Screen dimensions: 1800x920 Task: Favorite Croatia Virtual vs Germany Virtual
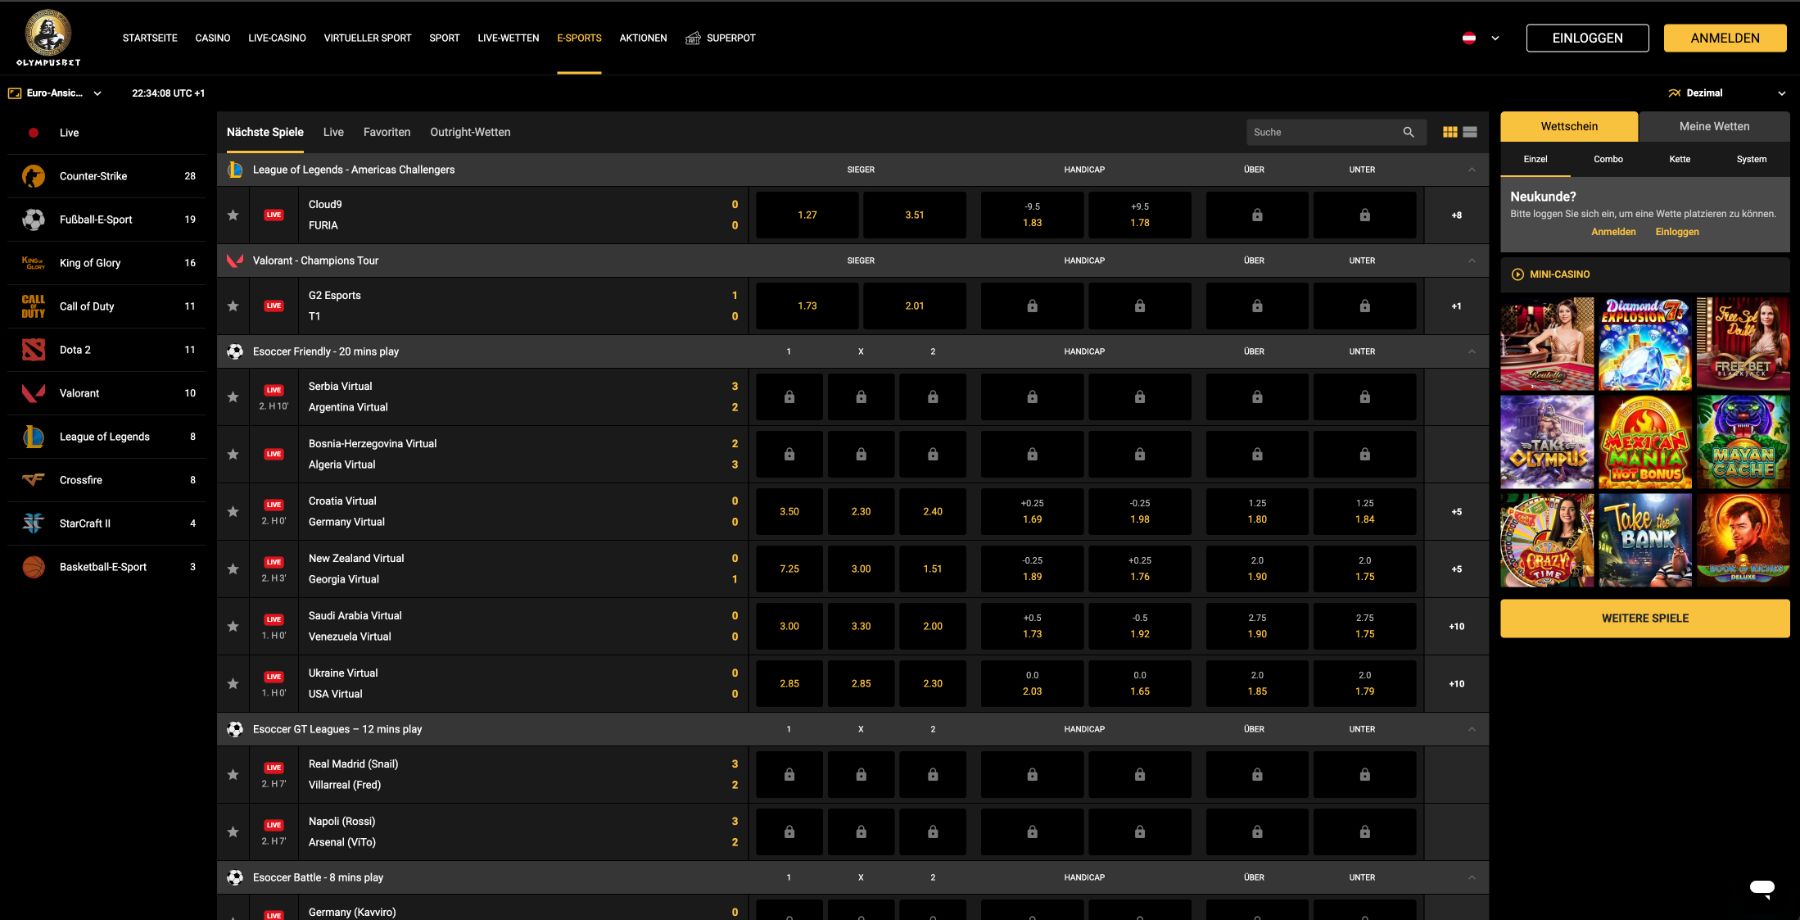[x=233, y=512]
